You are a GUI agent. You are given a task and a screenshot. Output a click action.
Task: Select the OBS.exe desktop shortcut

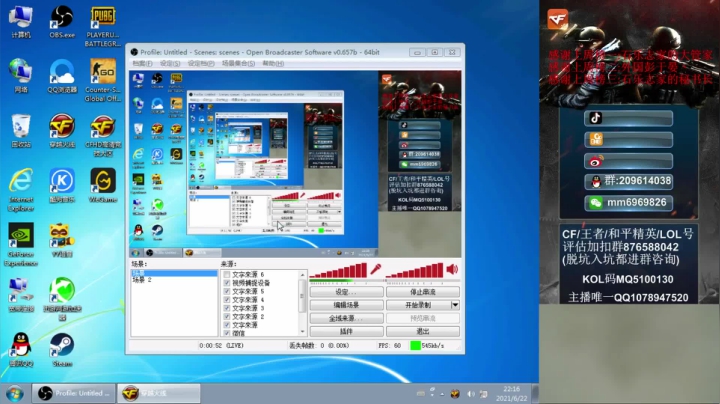[x=62, y=22]
